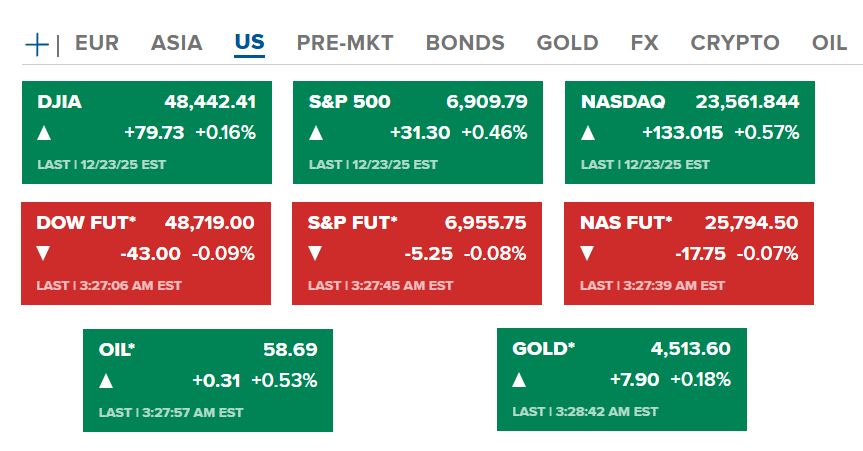Image resolution: width=863 pixels, height=451 pixels.
Task: Switch to the EUR markets tab
Action: click(97, 43)
